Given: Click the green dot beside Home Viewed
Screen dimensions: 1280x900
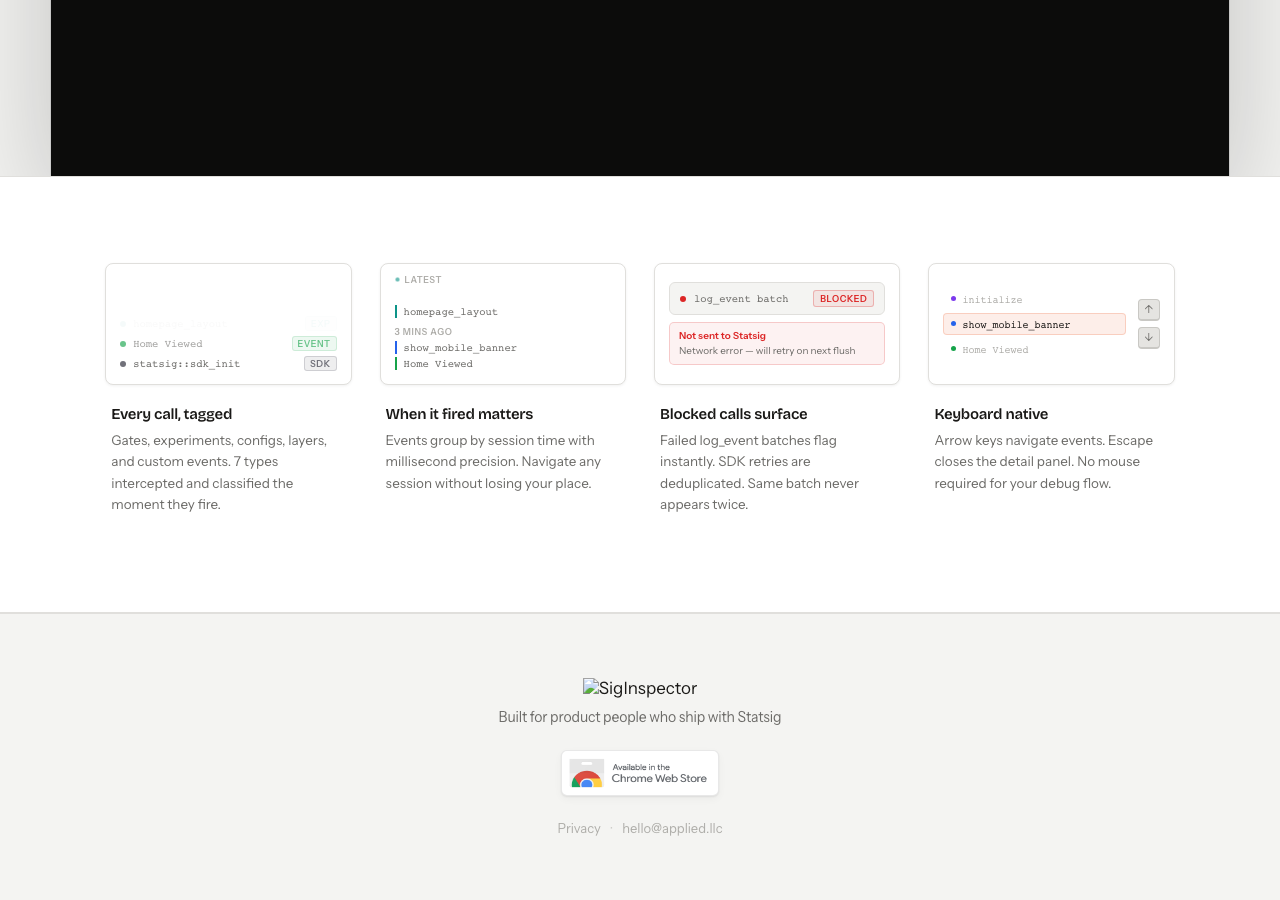Looking at the screenshot, I should click(x=121, y=343).
